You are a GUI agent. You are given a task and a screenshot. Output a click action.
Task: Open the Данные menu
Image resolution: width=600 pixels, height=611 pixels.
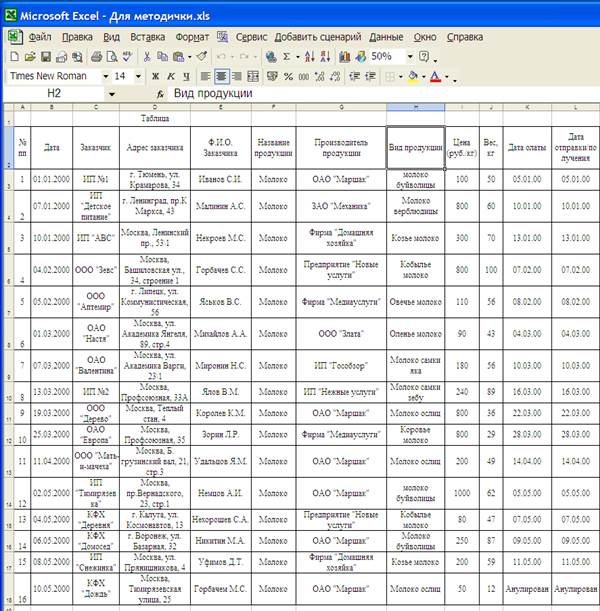[386, 37]
